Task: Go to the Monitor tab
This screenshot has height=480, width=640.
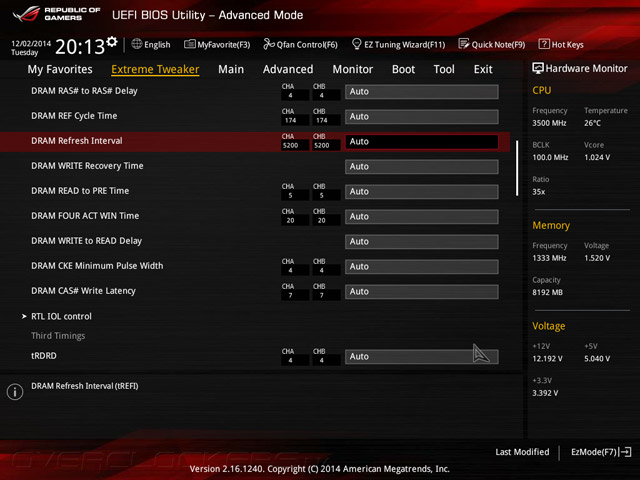Action: [353, 69]
